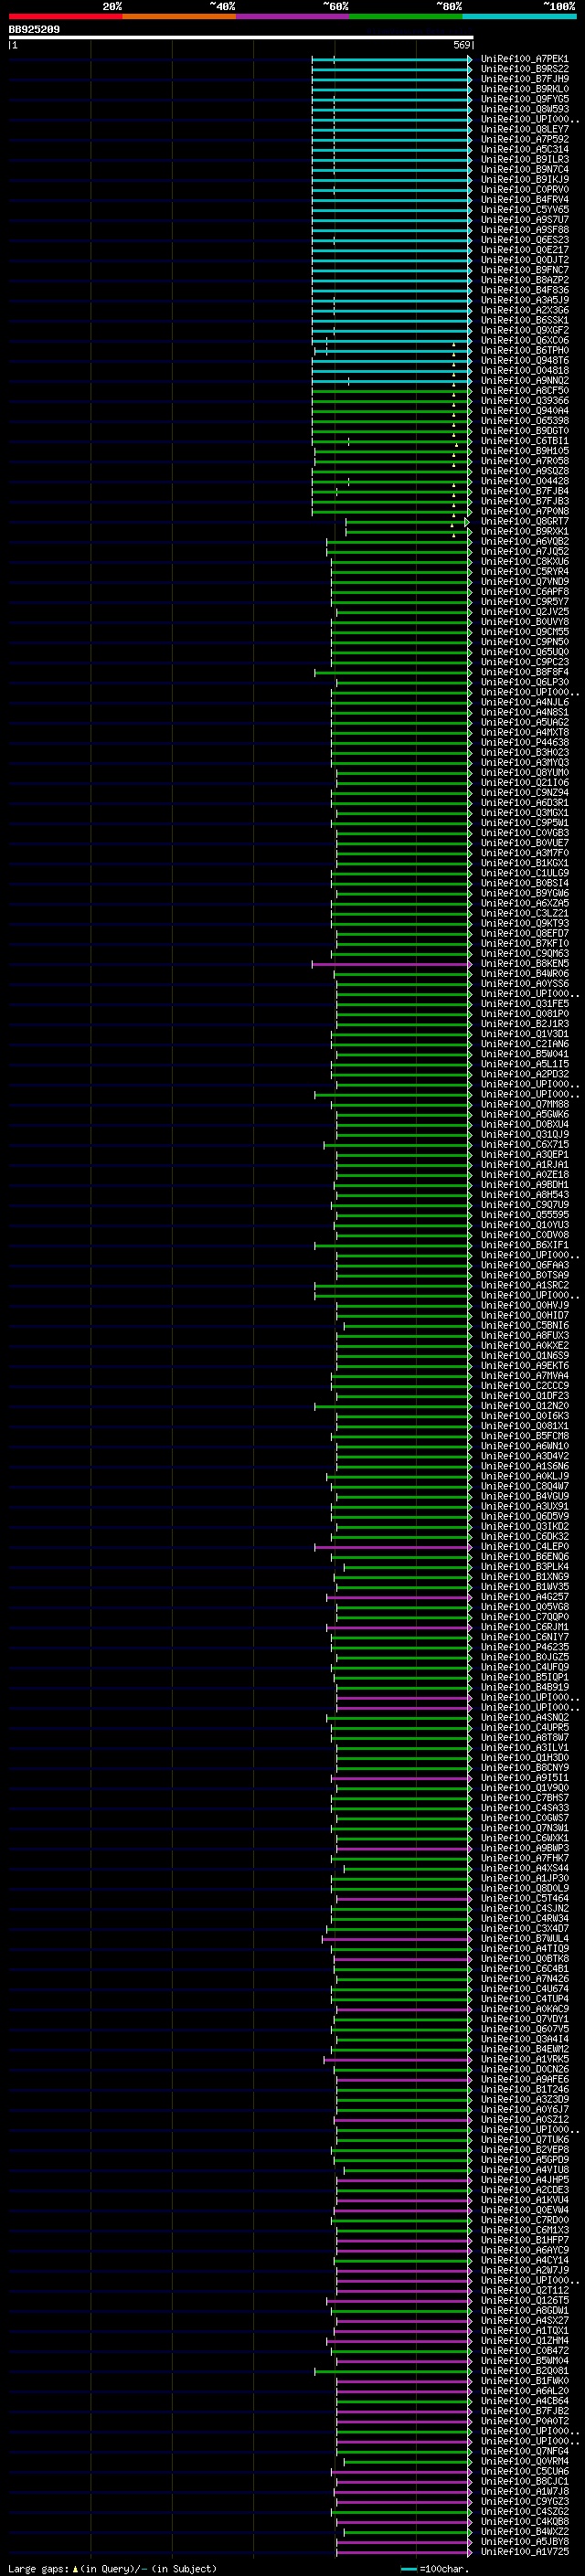The width and height of the screenshot is (585, 2576).
Task: Open hit UniRef100_Q9FYG5
Action: click(x=524, y=99)
